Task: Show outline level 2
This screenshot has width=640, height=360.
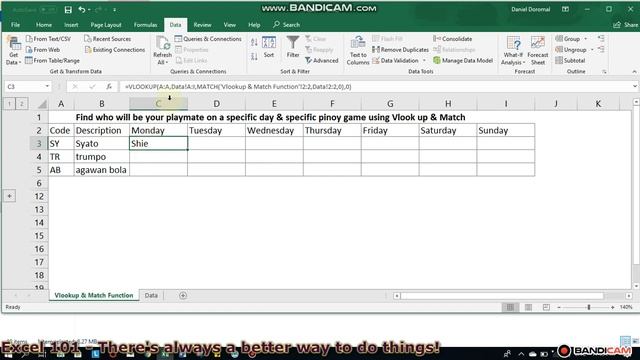Action: [x=22, y=104]
